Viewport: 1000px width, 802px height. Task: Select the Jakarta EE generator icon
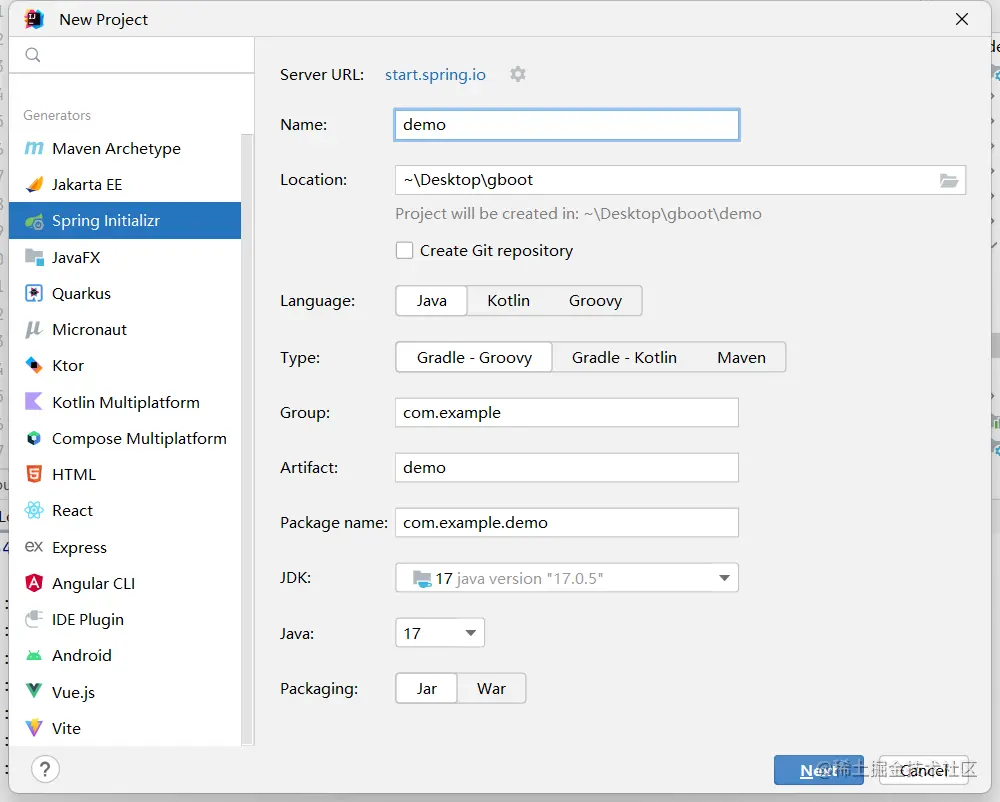(x=34, y=185)
